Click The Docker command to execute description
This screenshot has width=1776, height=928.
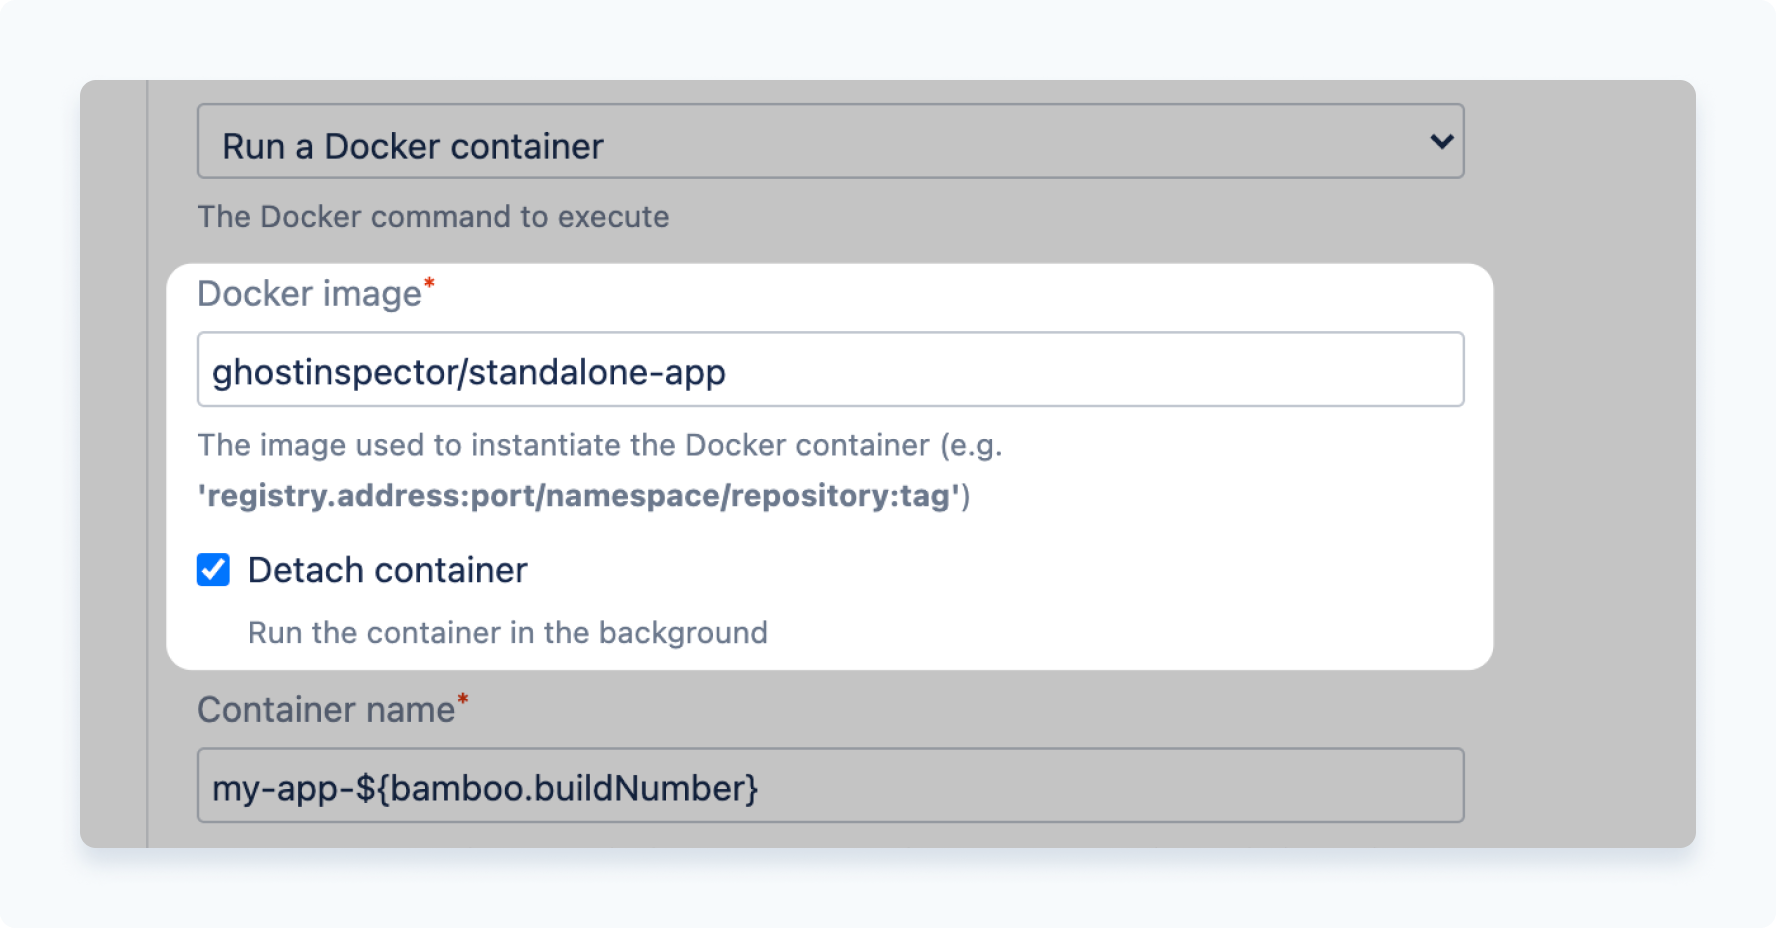[434, 216]
